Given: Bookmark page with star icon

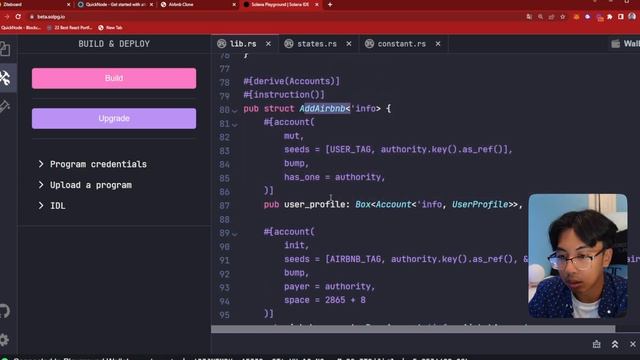Looking at the screenshot, I should [563, 17].
